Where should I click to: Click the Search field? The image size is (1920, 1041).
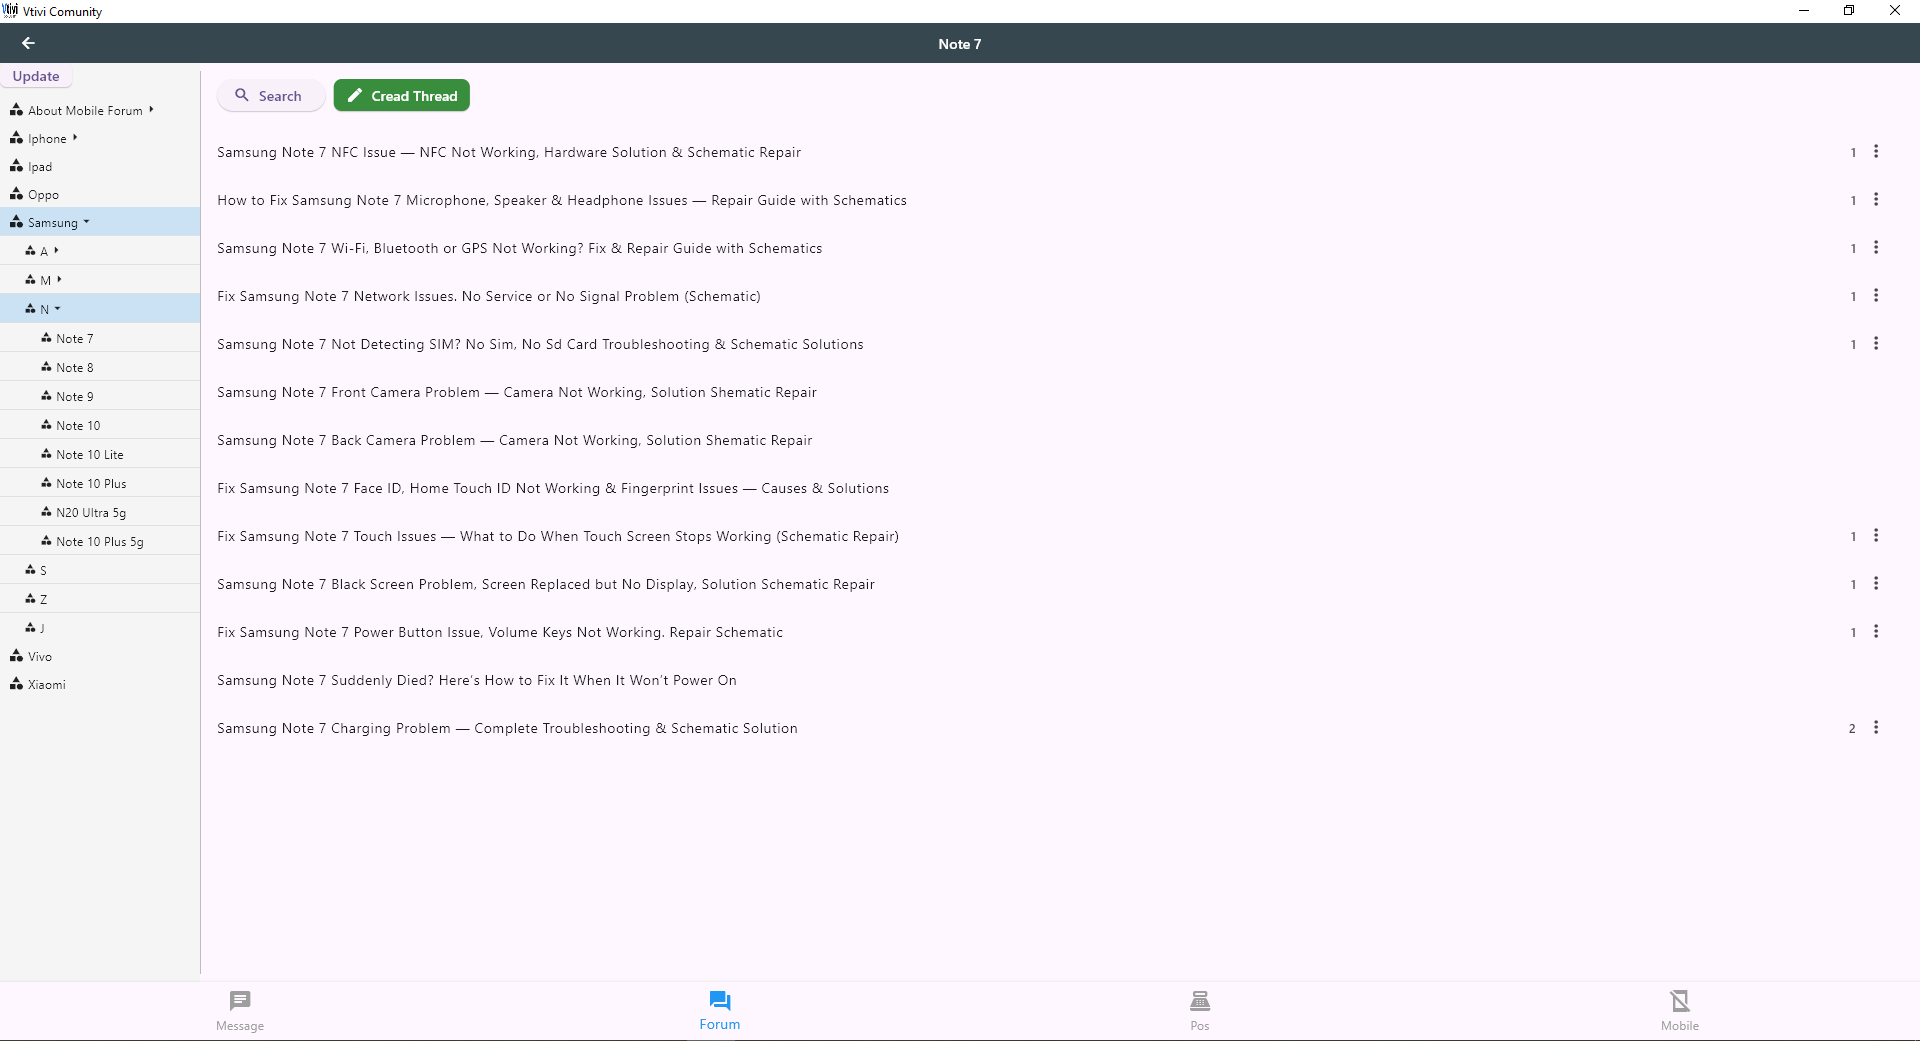270,96
